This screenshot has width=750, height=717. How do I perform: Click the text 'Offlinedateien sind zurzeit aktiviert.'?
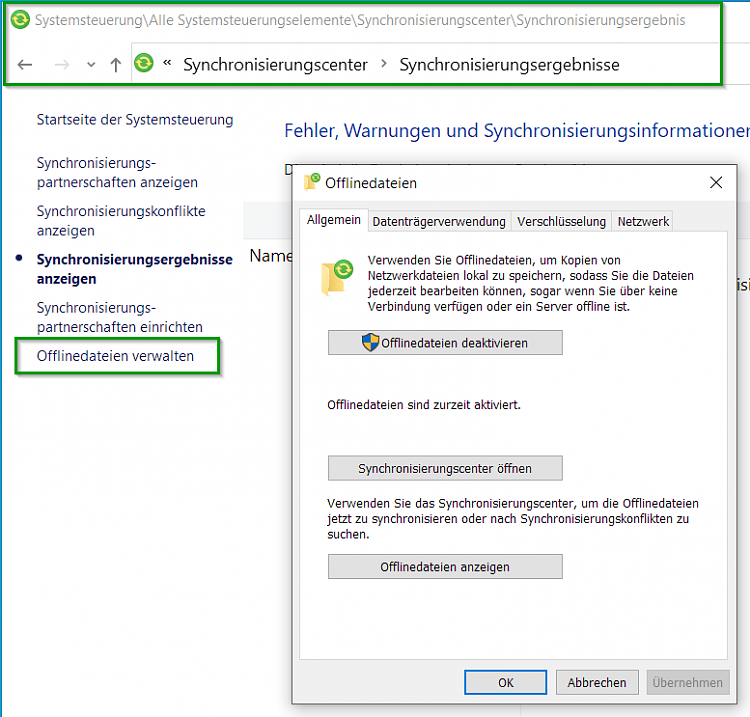[x=424, y=405]
